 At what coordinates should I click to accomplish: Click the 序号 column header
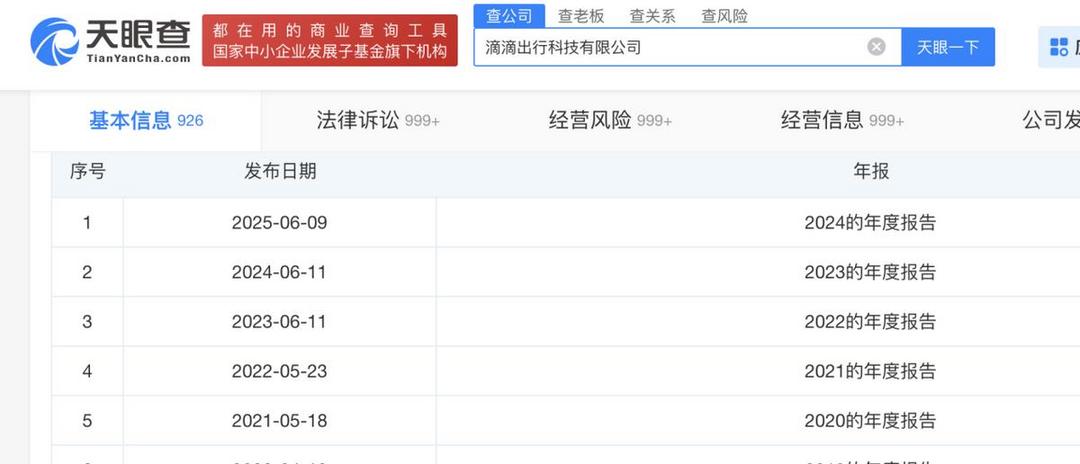coord(87,171)
